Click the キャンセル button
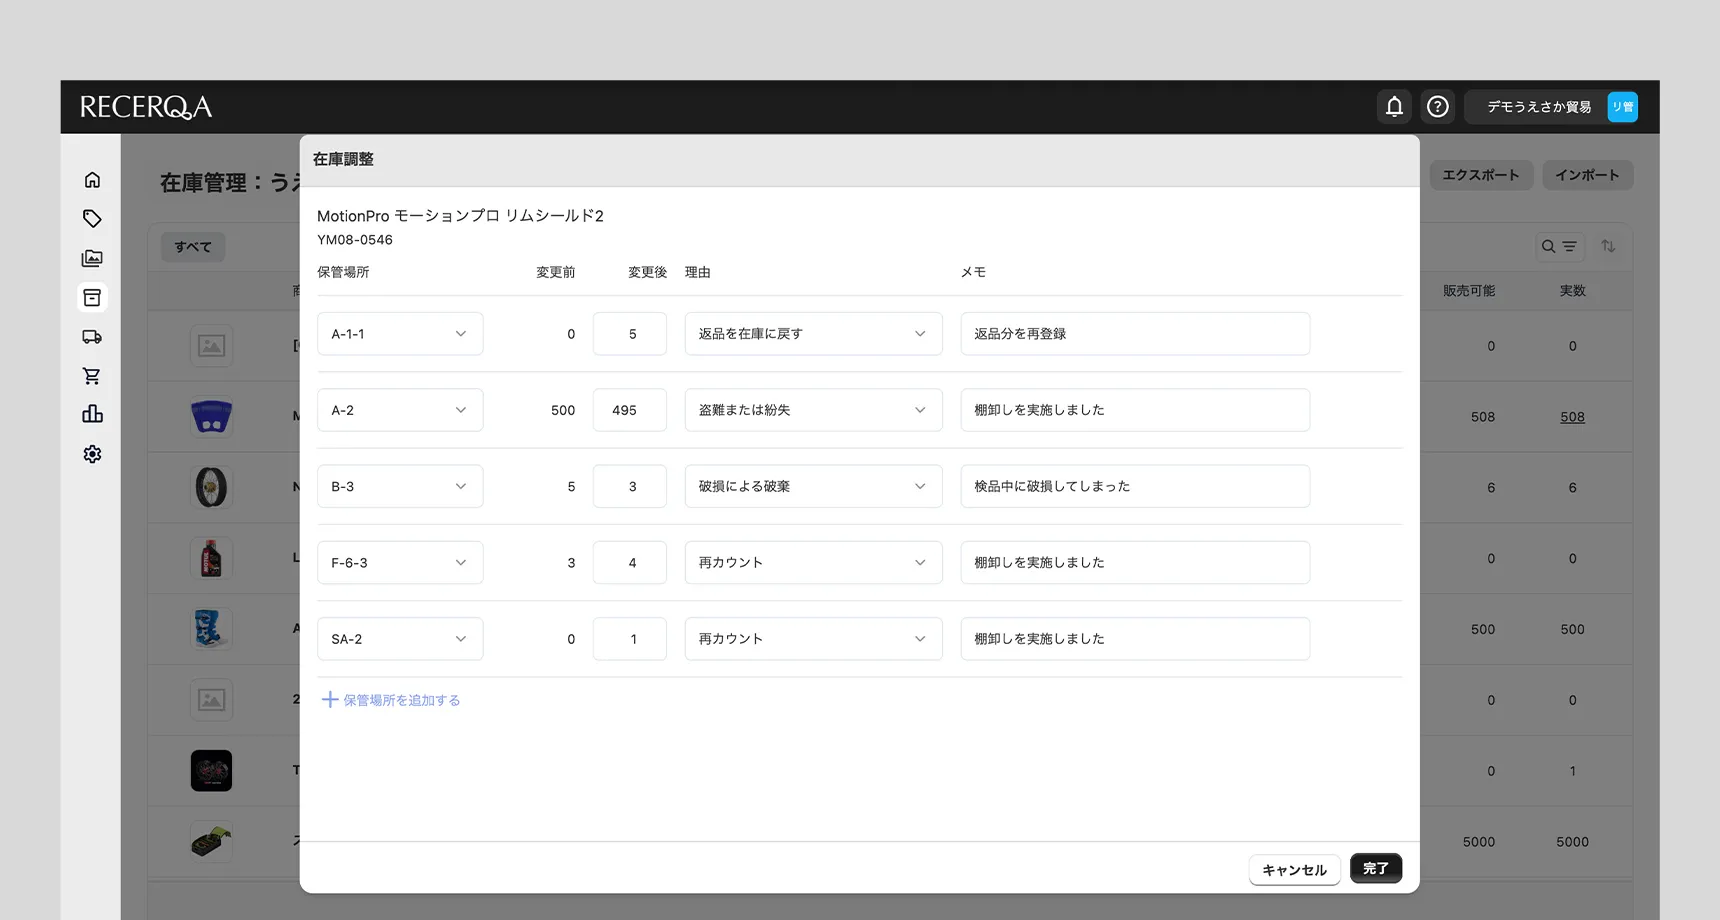Viewport: 1720px width, 920px height. pyautogui.click(x=1294, y=870)
